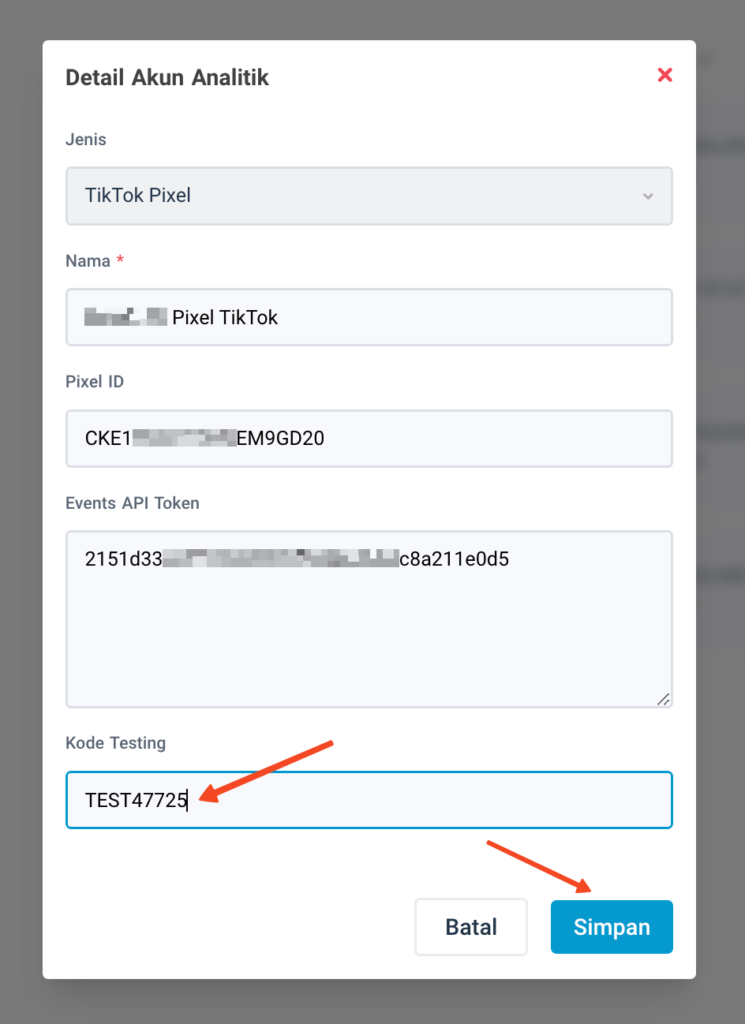Close the Detail Akun Analitik dialog
This screenshot has height=1024, width=745.
tap(665, 75)
